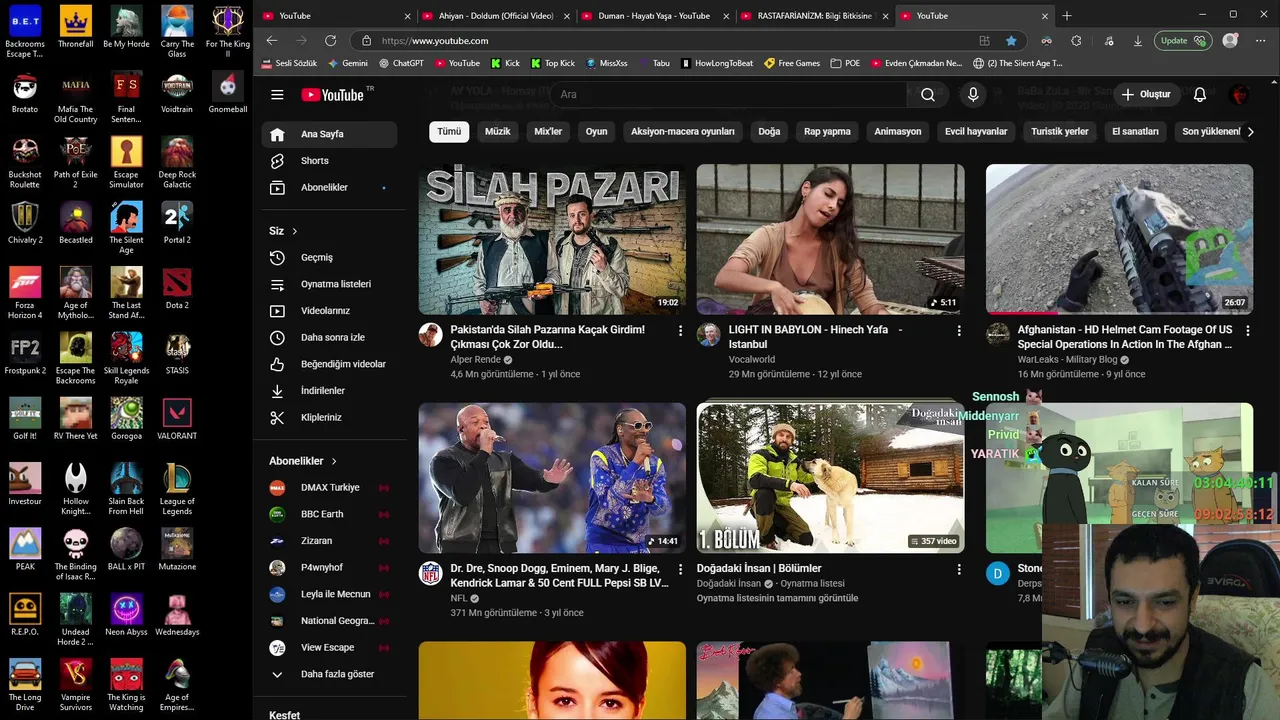This screenshot has height=720, width=1280.
Task: Open HowLongToBeat bookmark
Action: coord(716,63)
